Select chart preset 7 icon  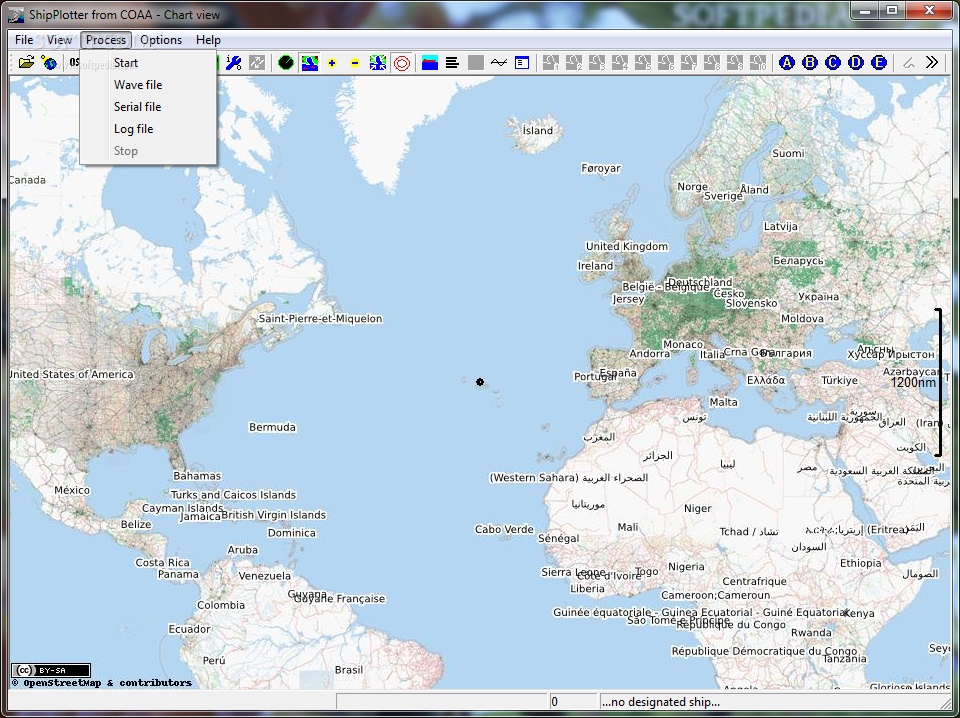(x=689, y=62)
